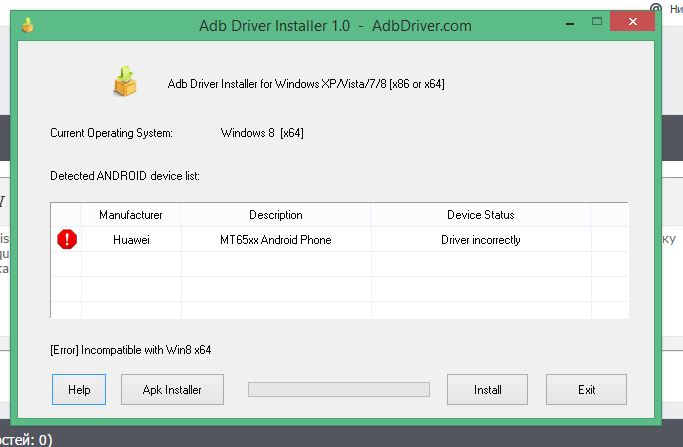Start driver installation with Install button
Screen dimensions: 683x447
[487, 390]
